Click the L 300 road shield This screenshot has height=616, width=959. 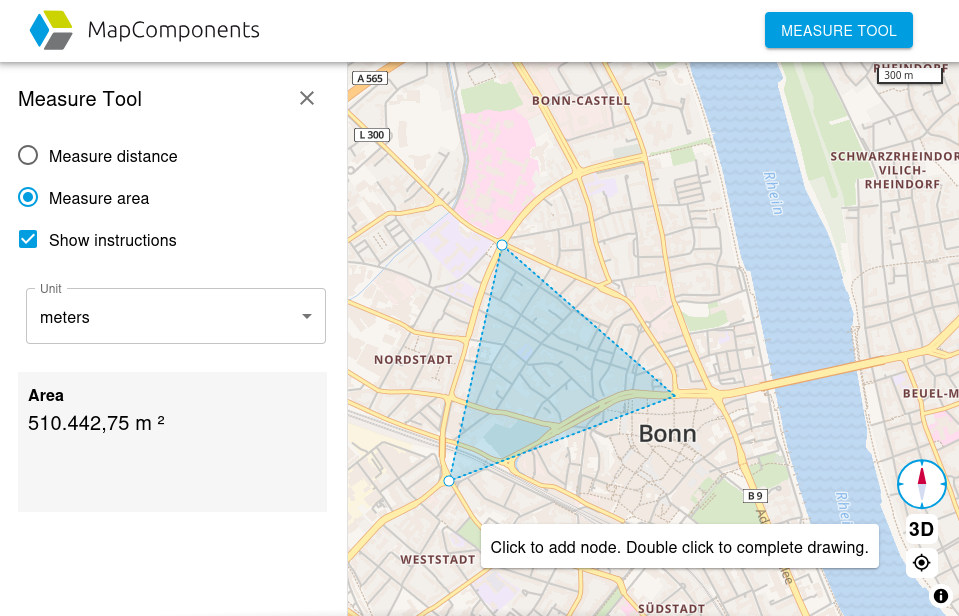pos(372,135)
